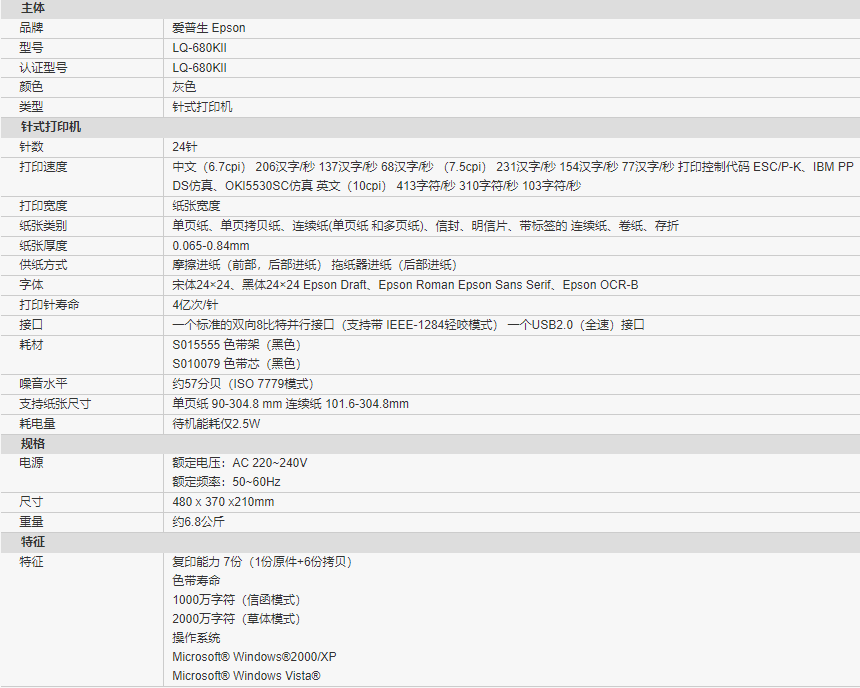Click the 纸张类别 row label

43,225
